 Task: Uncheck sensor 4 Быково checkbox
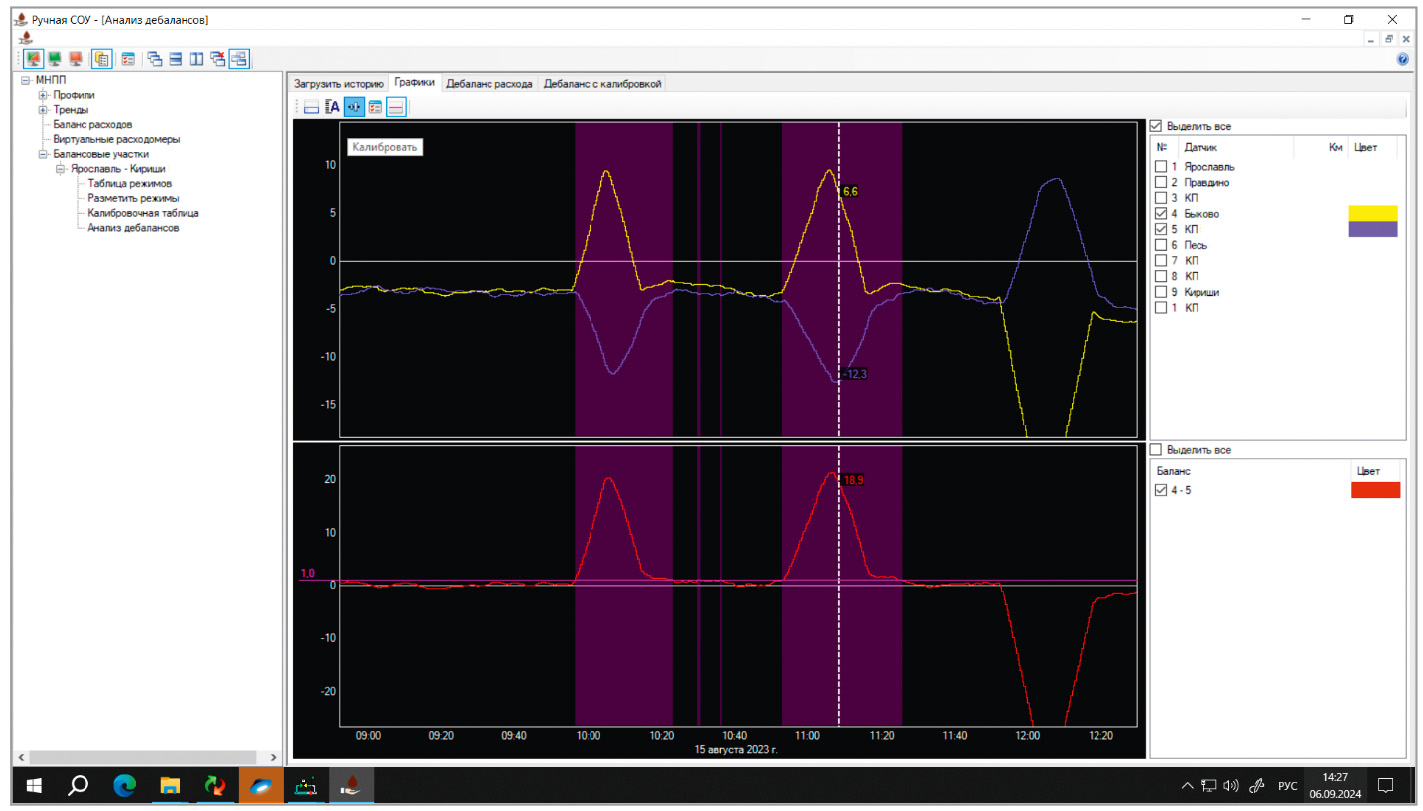coord(1161,214)
